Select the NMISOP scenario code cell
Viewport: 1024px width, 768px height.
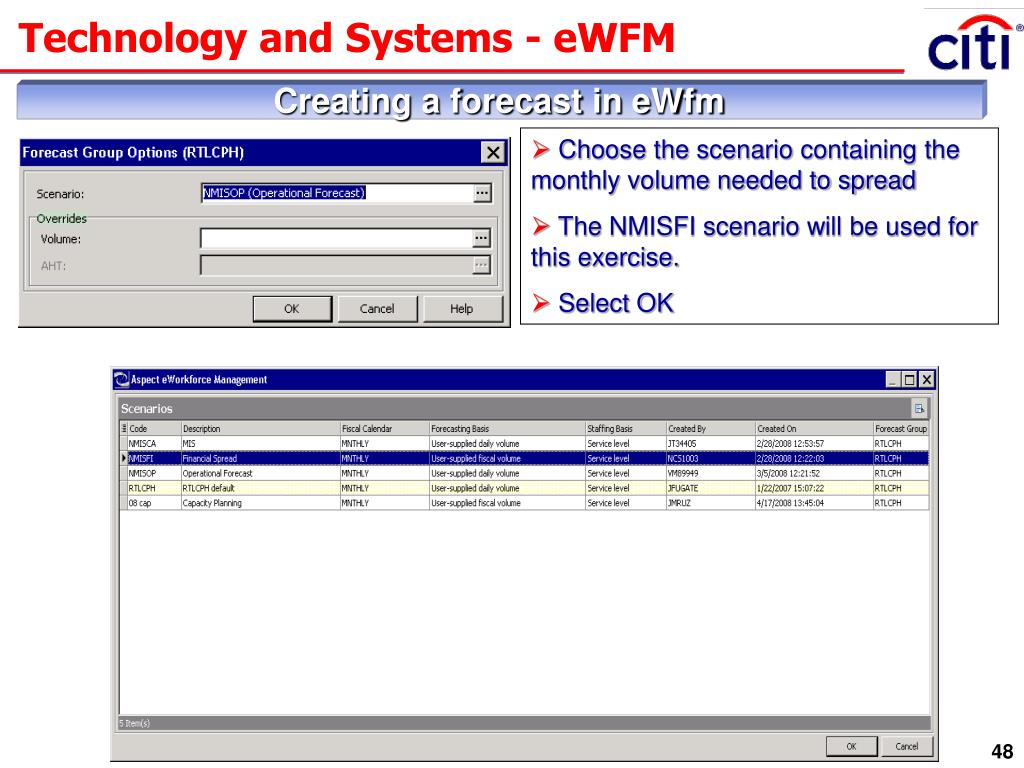click(x=154, y=473)
